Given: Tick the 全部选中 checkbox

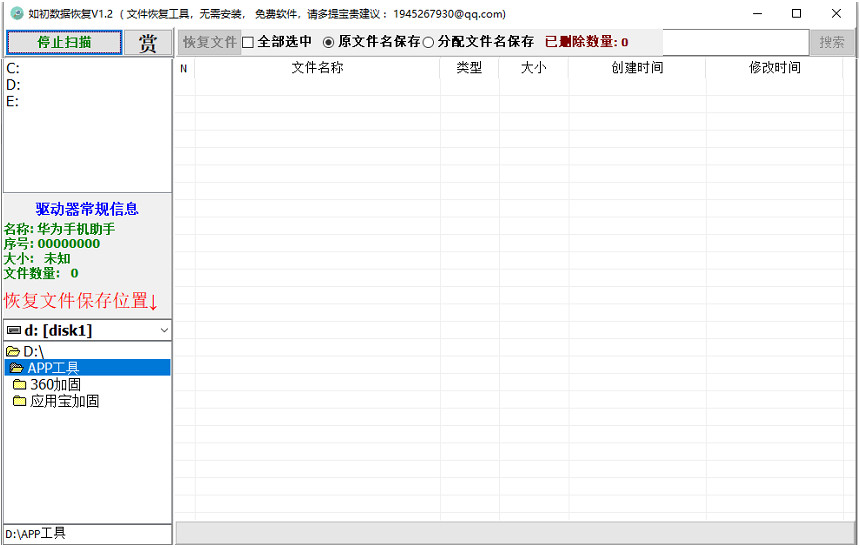Looking at the screenshot, I should click(248, 42).
